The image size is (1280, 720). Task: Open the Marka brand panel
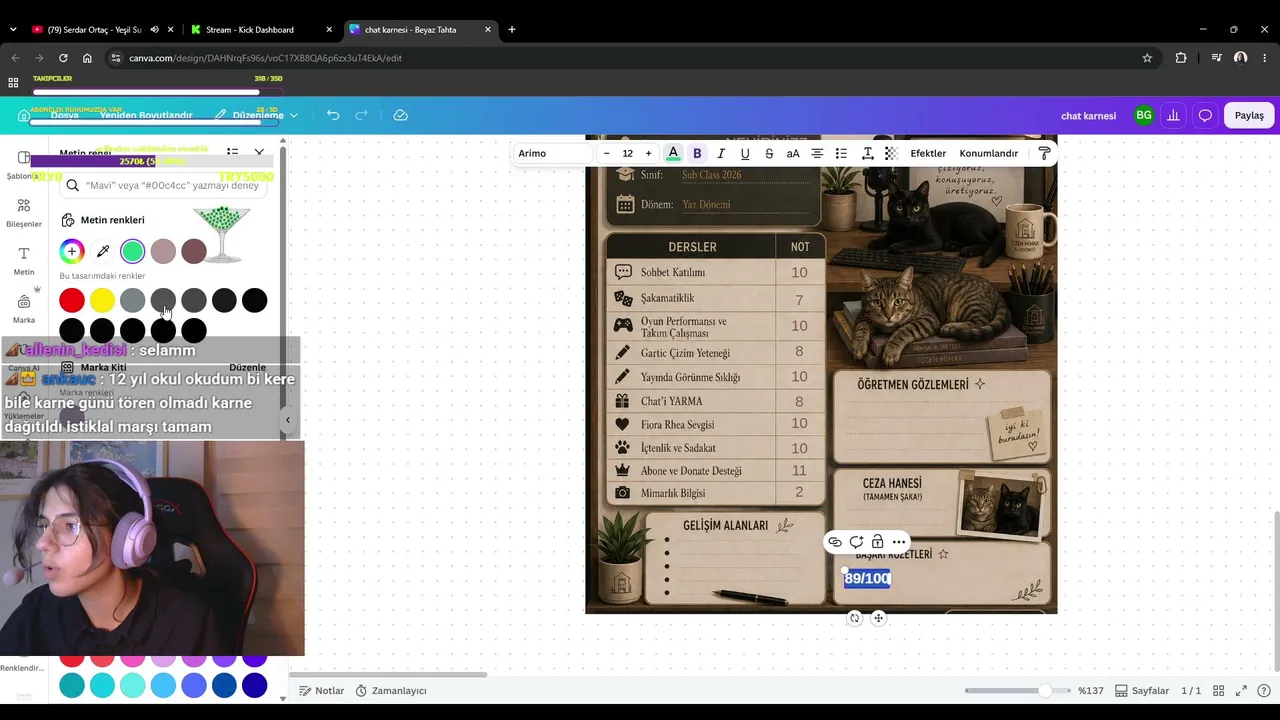click(24, 308)
